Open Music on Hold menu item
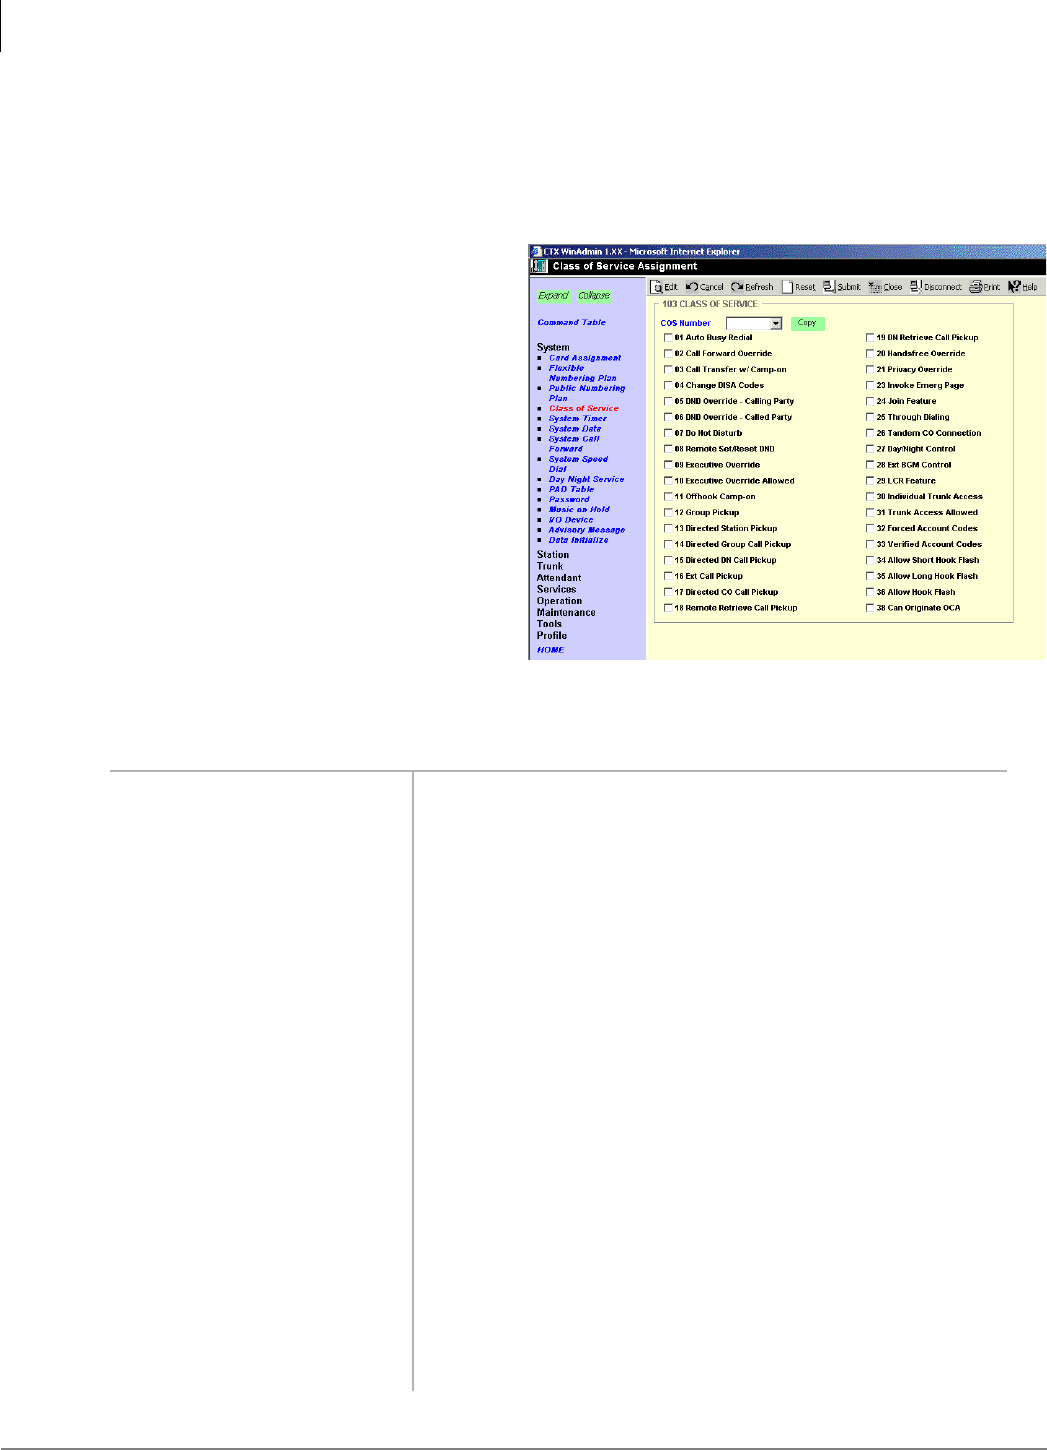Viewport: 1047px width, 1450px height. (579, 509)
